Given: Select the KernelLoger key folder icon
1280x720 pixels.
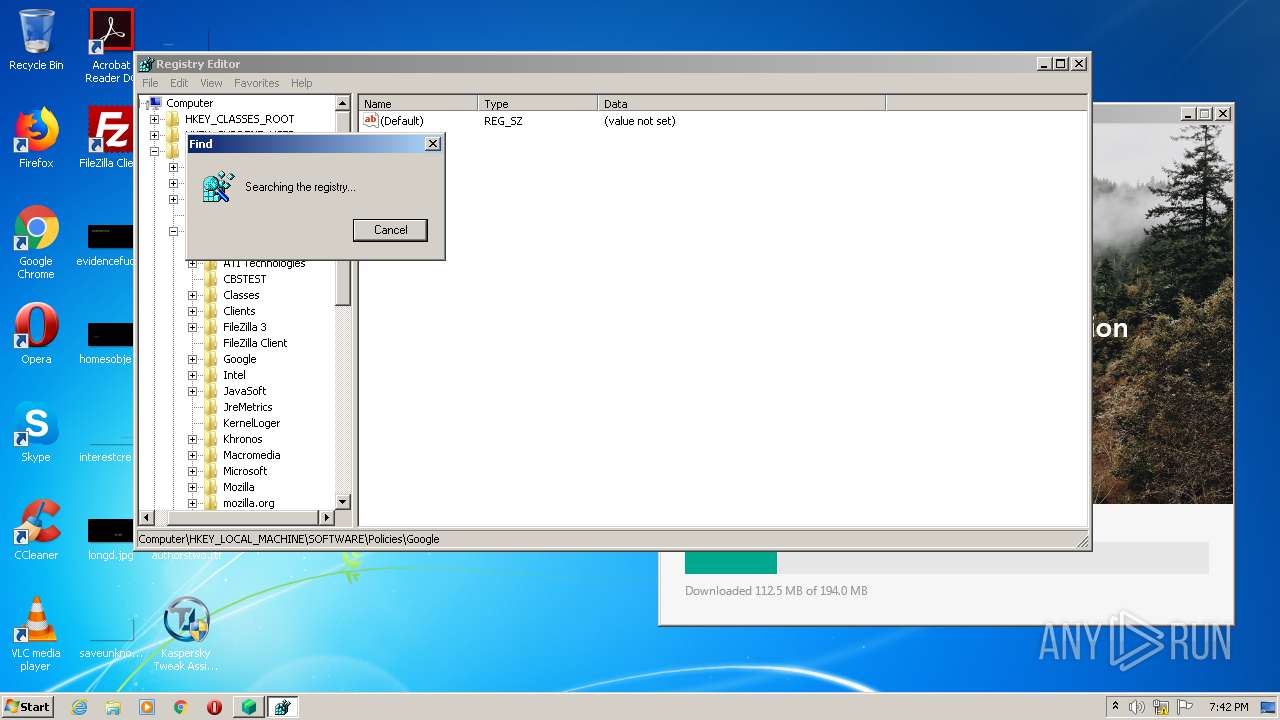Looking at the screenshot, I should pos(211,423).
